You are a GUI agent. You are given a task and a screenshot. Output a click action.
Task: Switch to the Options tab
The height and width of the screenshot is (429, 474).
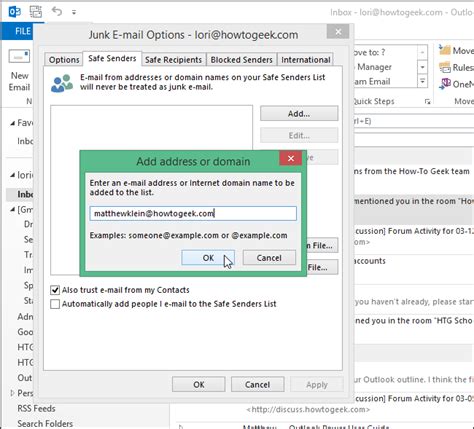point(64,60)
